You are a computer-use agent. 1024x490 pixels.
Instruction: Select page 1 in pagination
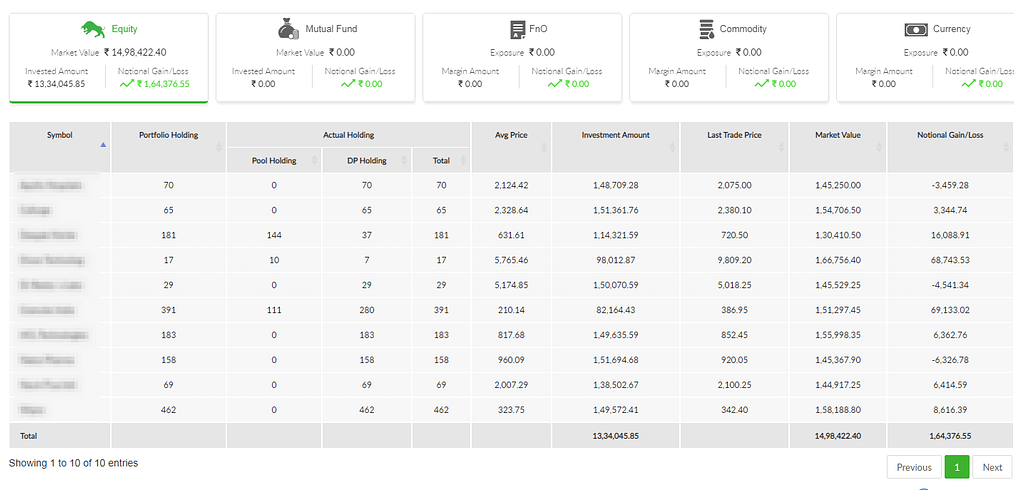[x=957, y=467]
